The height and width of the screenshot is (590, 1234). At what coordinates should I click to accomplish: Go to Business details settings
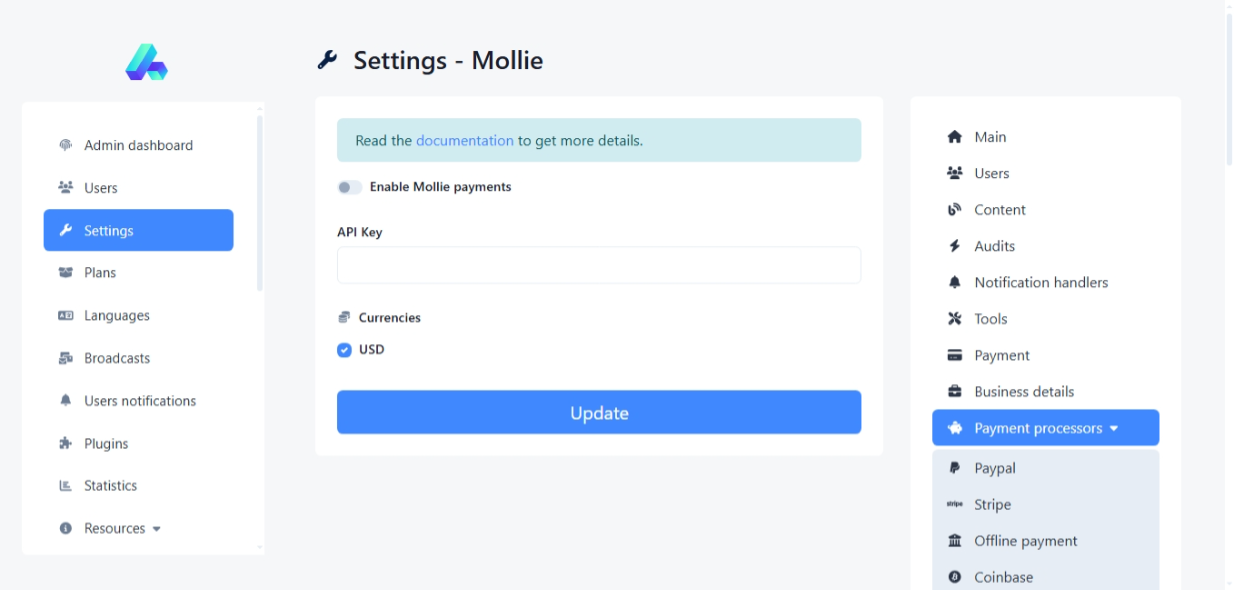[1024, 392]
